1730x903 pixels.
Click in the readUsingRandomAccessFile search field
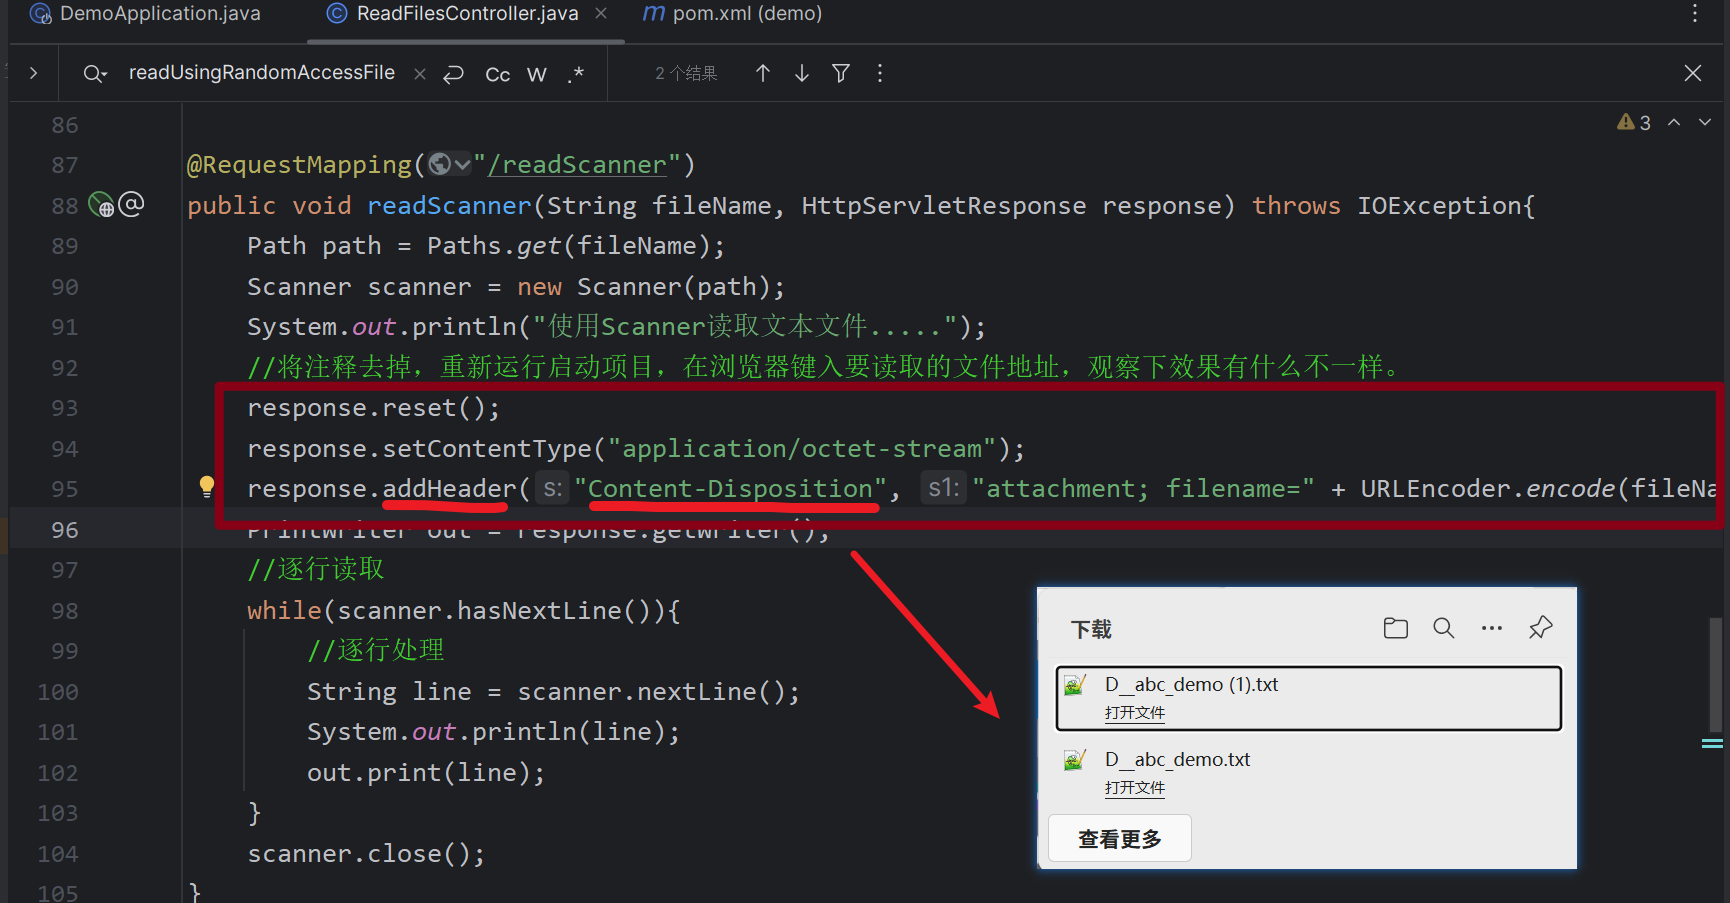[x=261, y=73]
